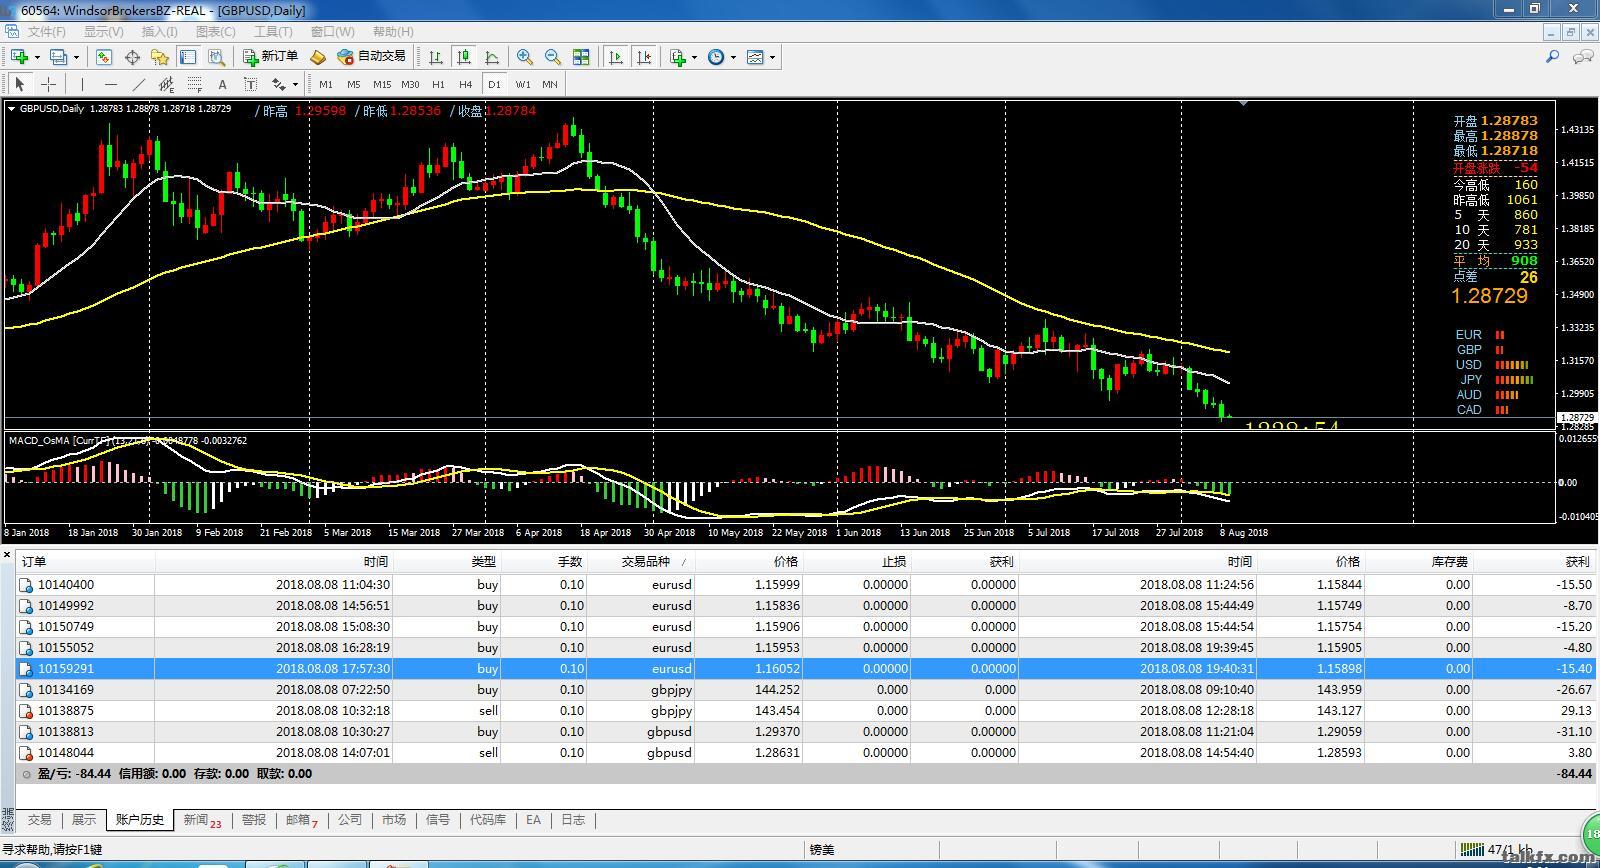Open the 图表(C) menu
Image resolution: width=1600 pixels, height=868 pixels.
point(216,32)
